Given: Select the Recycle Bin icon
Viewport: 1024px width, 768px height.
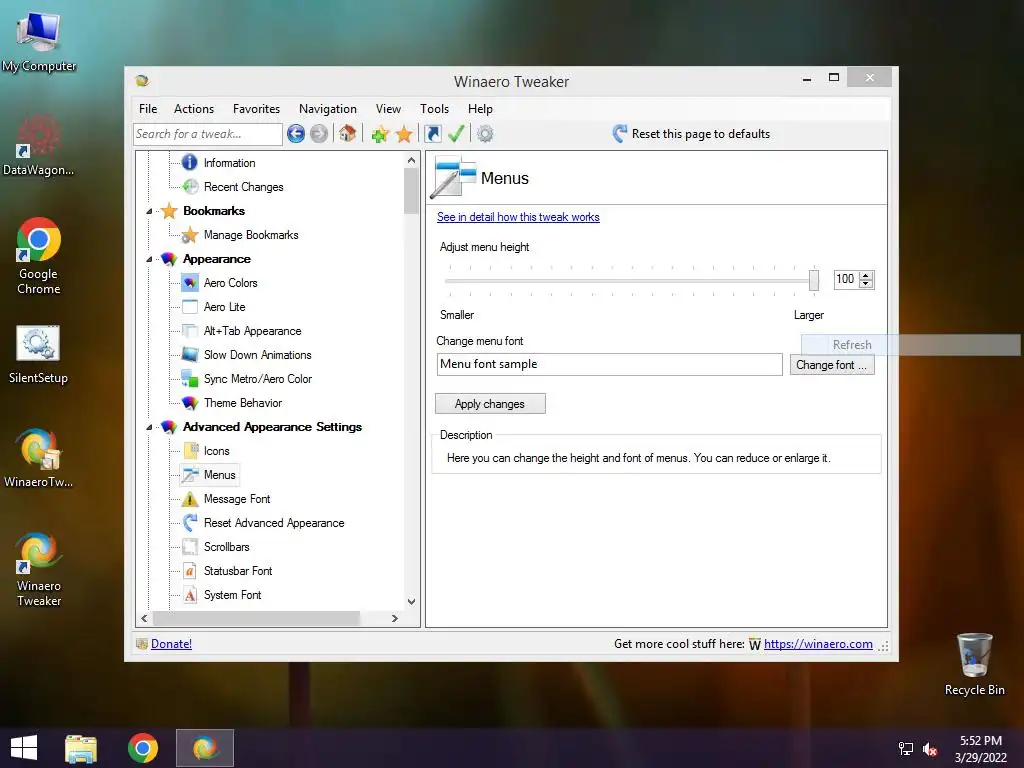Looking at the screenshot, I should (x=974, y=664).
